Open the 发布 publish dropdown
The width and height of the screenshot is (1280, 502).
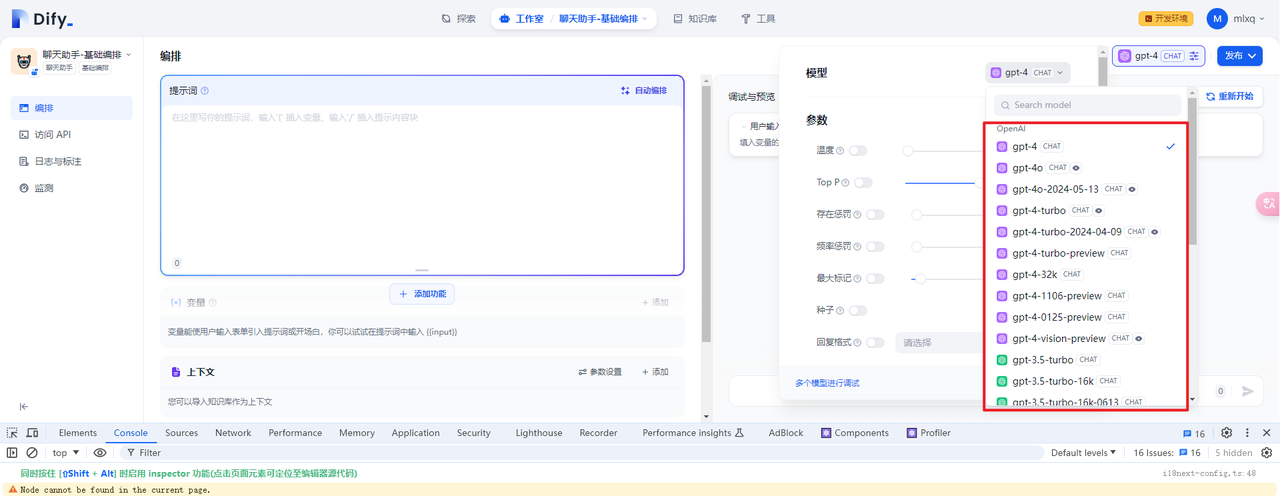tap(1240, 56)
